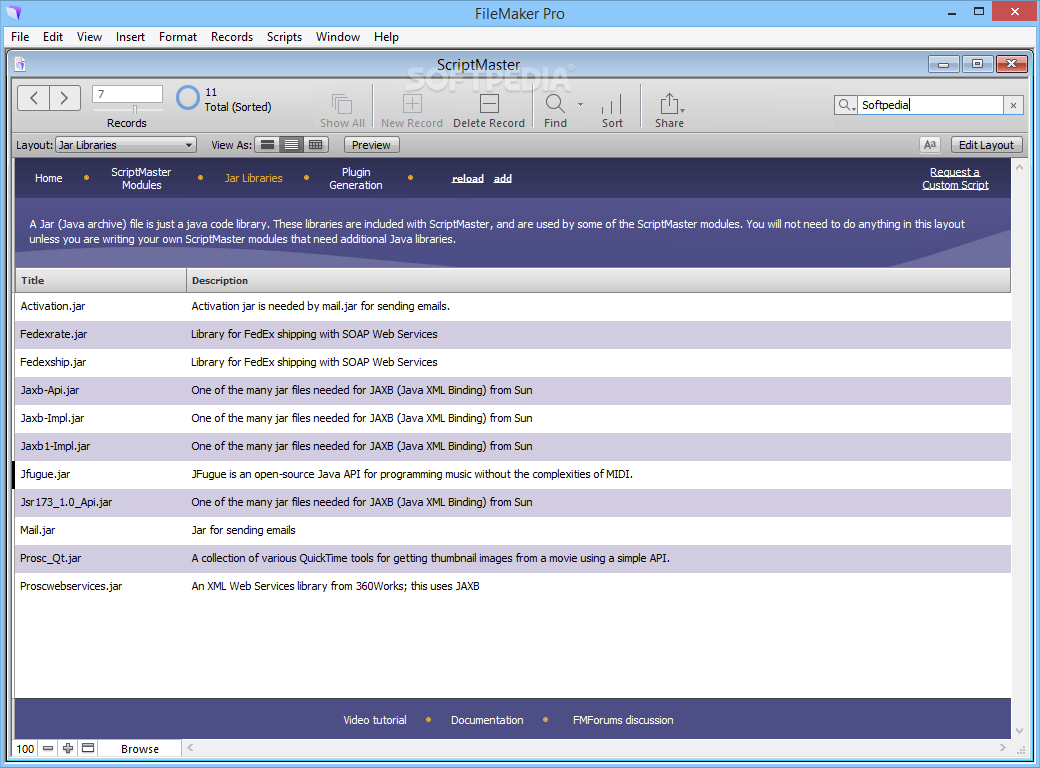1040x768 pixels.
Task: Click the FileMaker Pro app icon
Action: click(13, 13)
